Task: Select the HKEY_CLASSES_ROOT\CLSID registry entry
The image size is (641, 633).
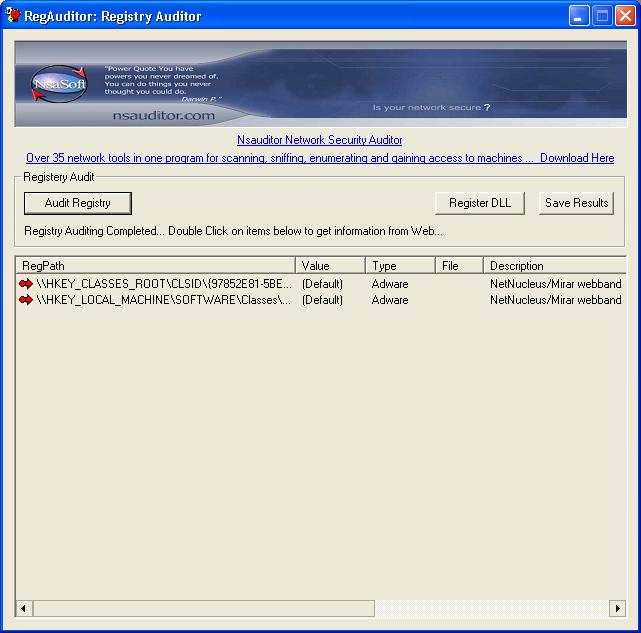Action: 164,284
